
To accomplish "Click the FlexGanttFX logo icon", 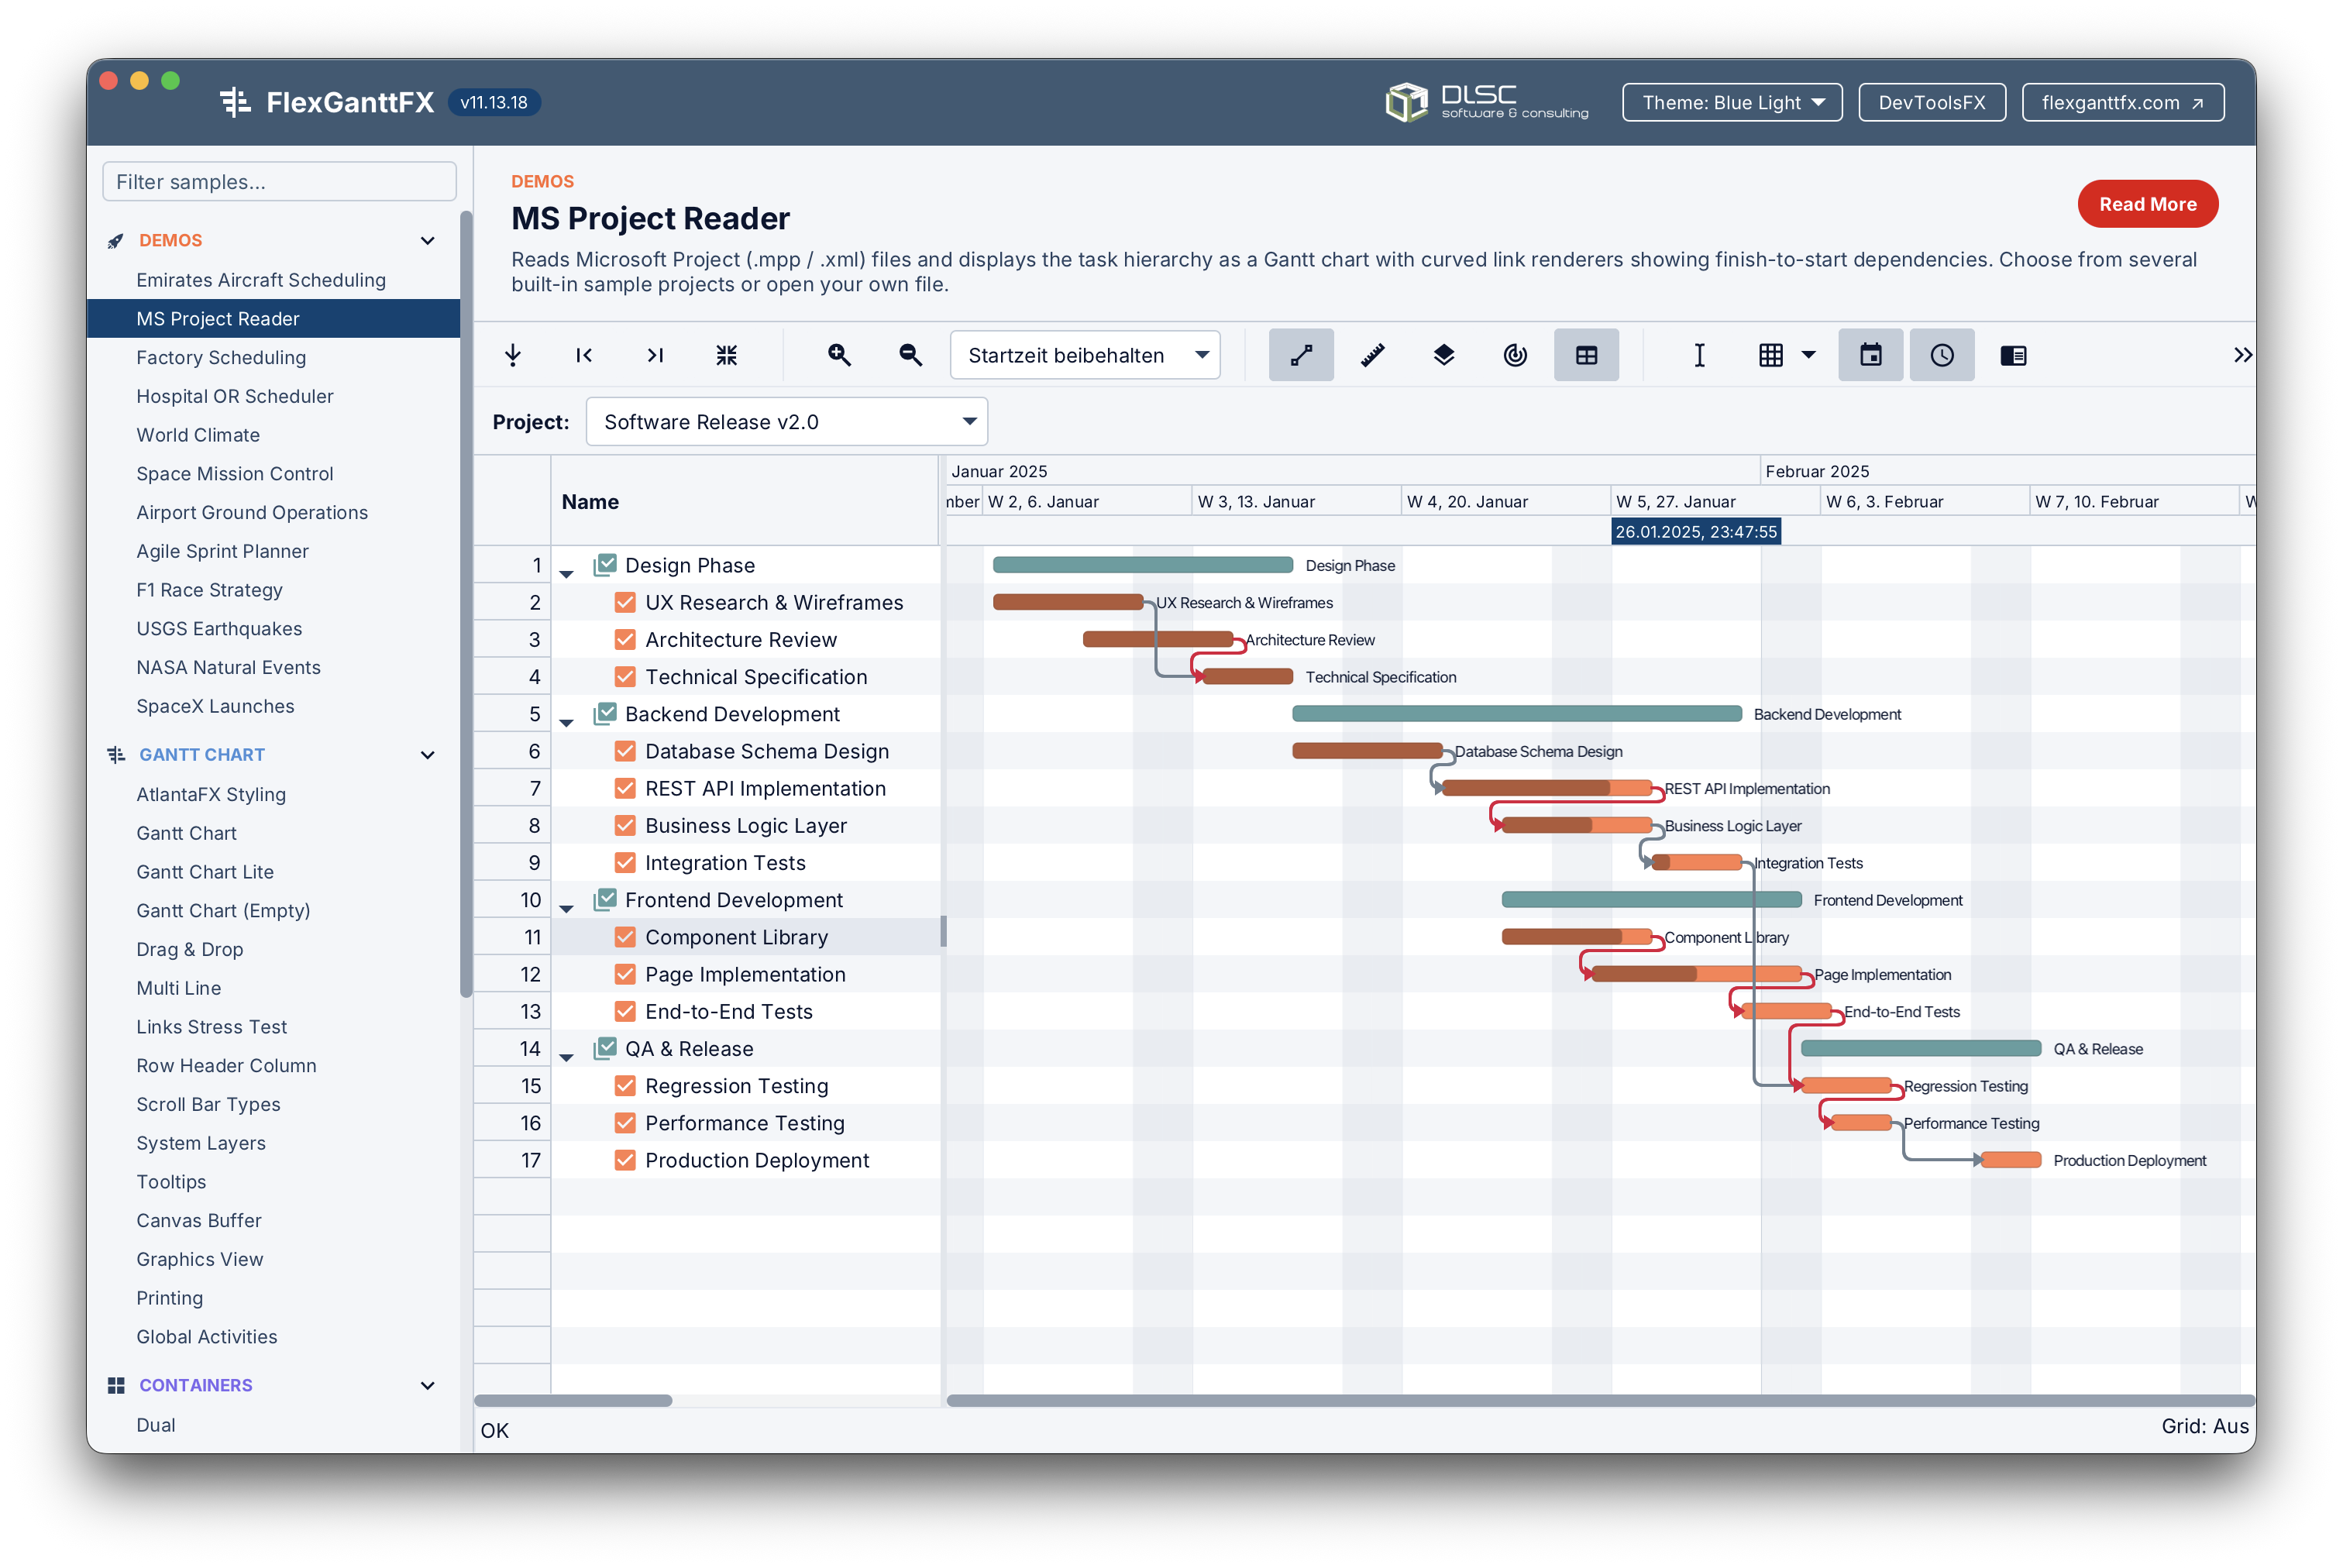I will (235, 102).
